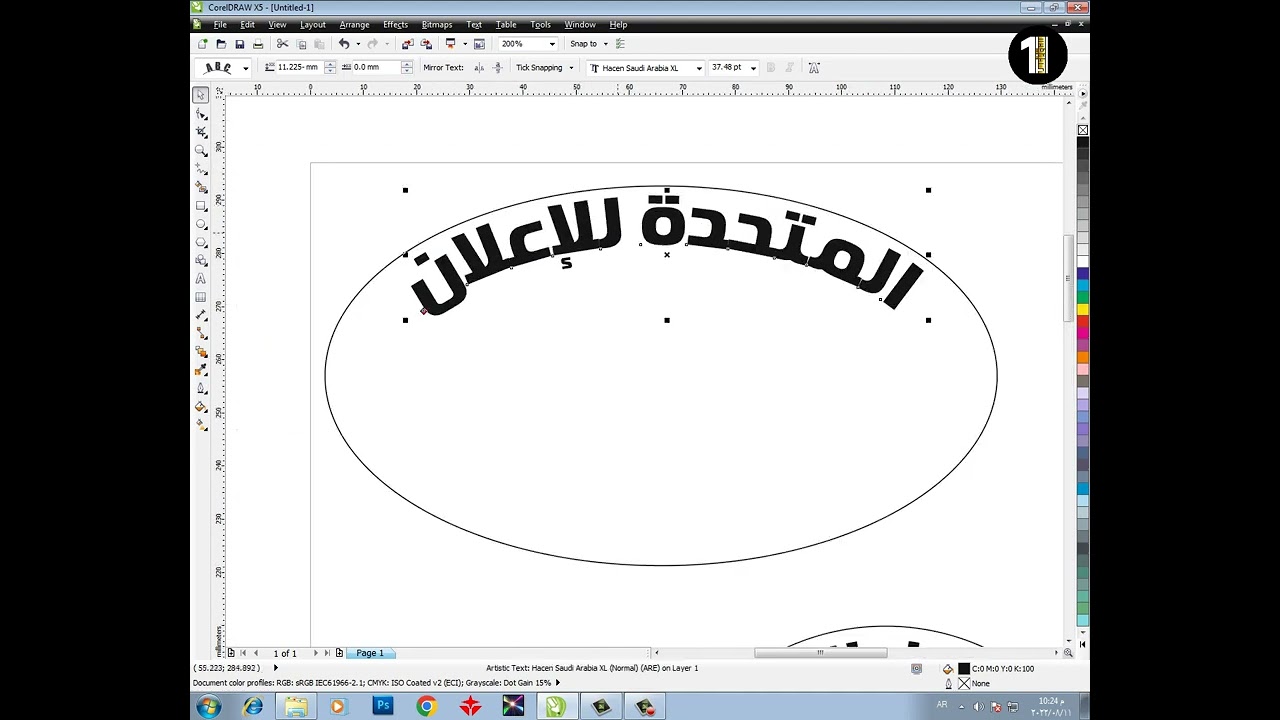Select the Ellipse tool
Viewport: 1280px width, 720px height.
tap(201, 224)
